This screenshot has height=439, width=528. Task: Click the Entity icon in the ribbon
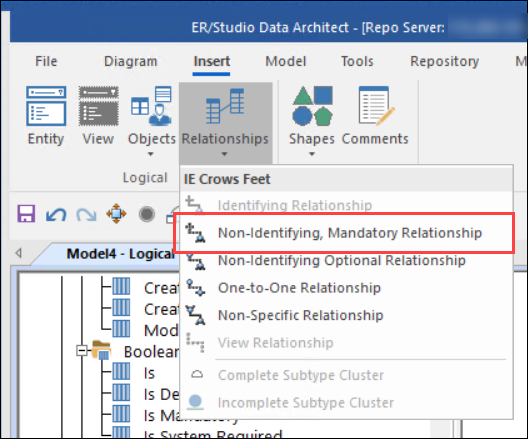click(x=46, y=106)
